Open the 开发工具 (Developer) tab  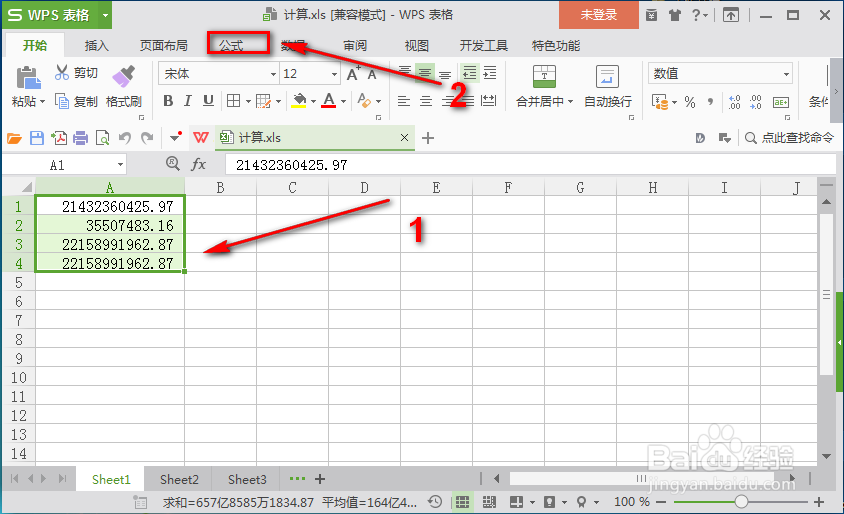point(483,46)
